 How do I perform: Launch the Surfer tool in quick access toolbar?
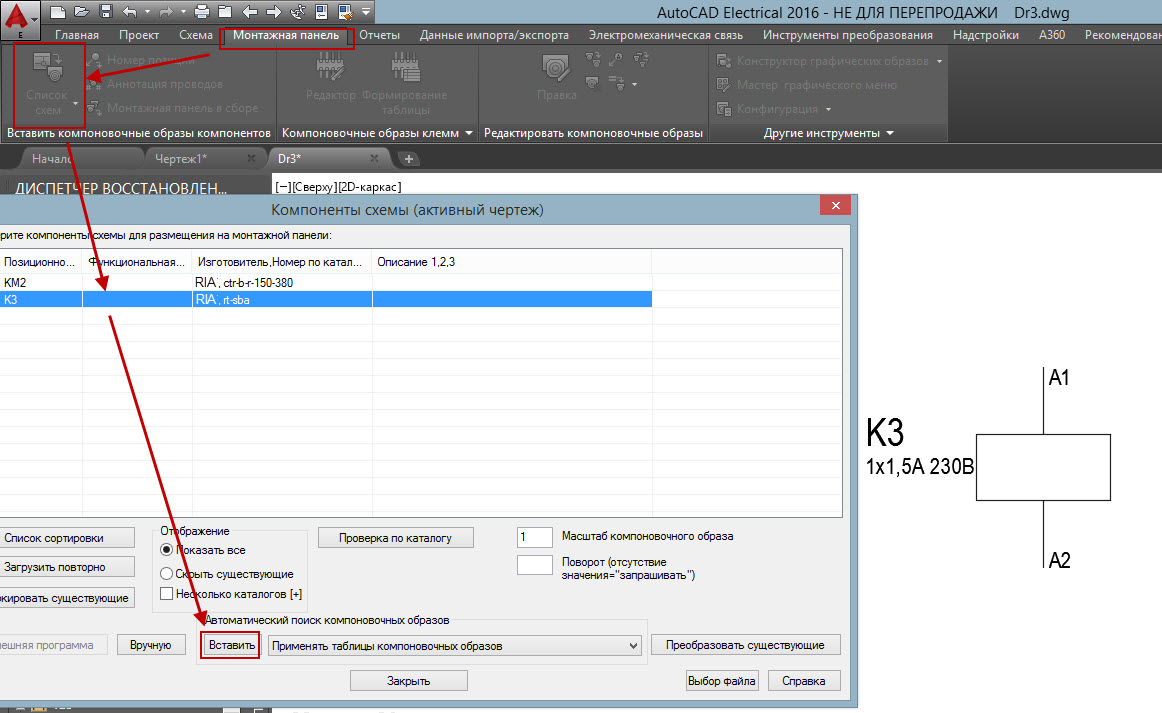tap(298, 12)
